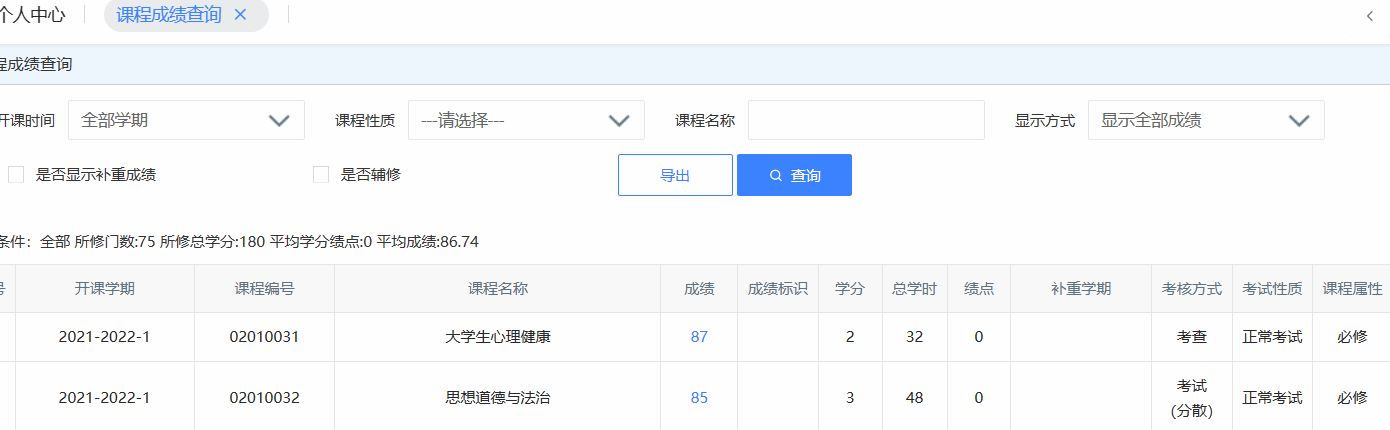This screenshot has width=1390, height=430.
Task: Click the left chevron collapse arrow
Action: 1369,16
